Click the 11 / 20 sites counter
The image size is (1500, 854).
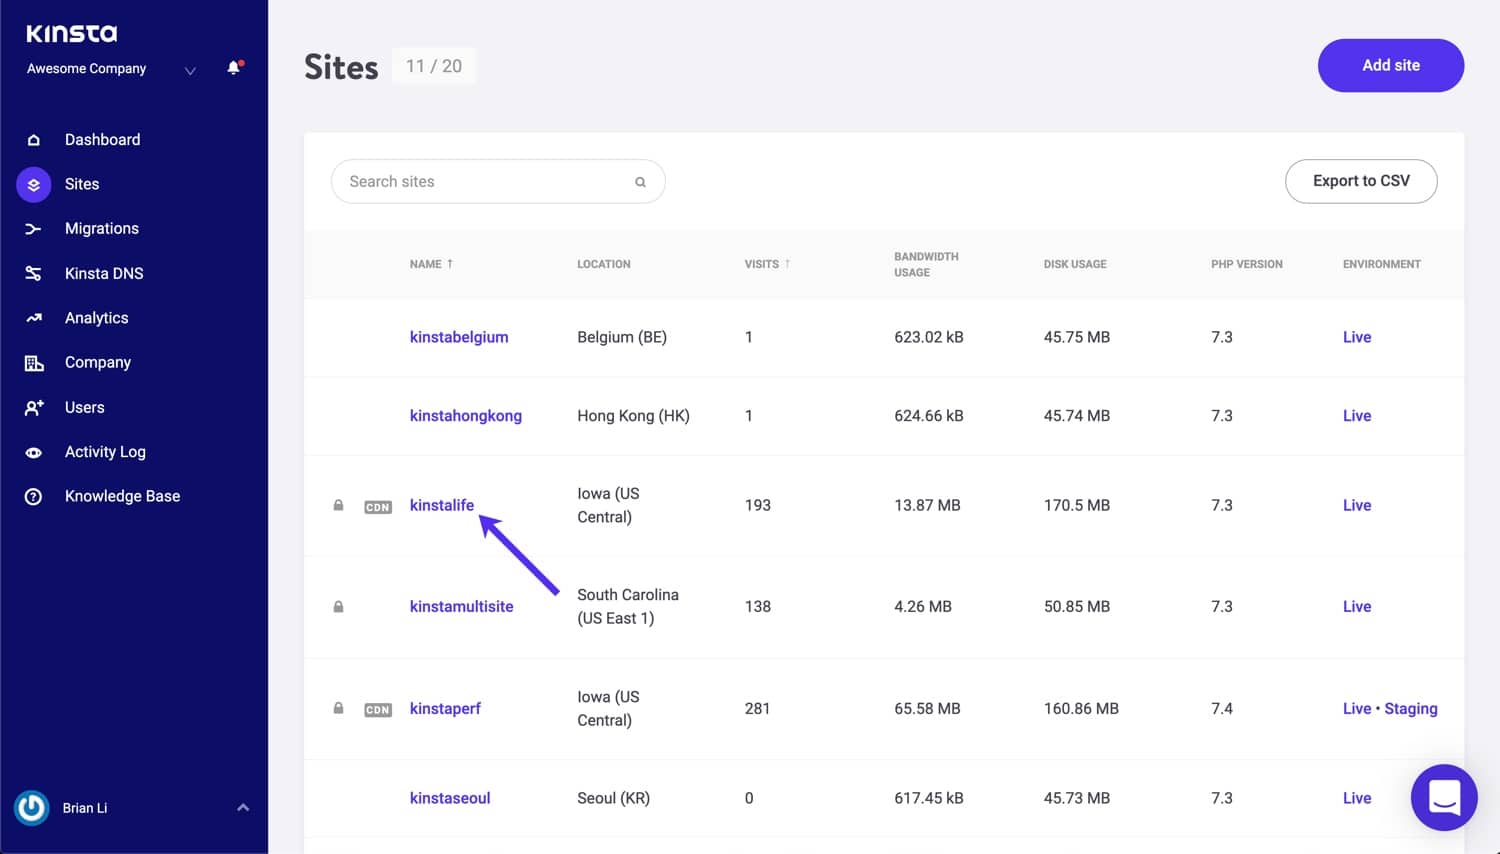434,66
